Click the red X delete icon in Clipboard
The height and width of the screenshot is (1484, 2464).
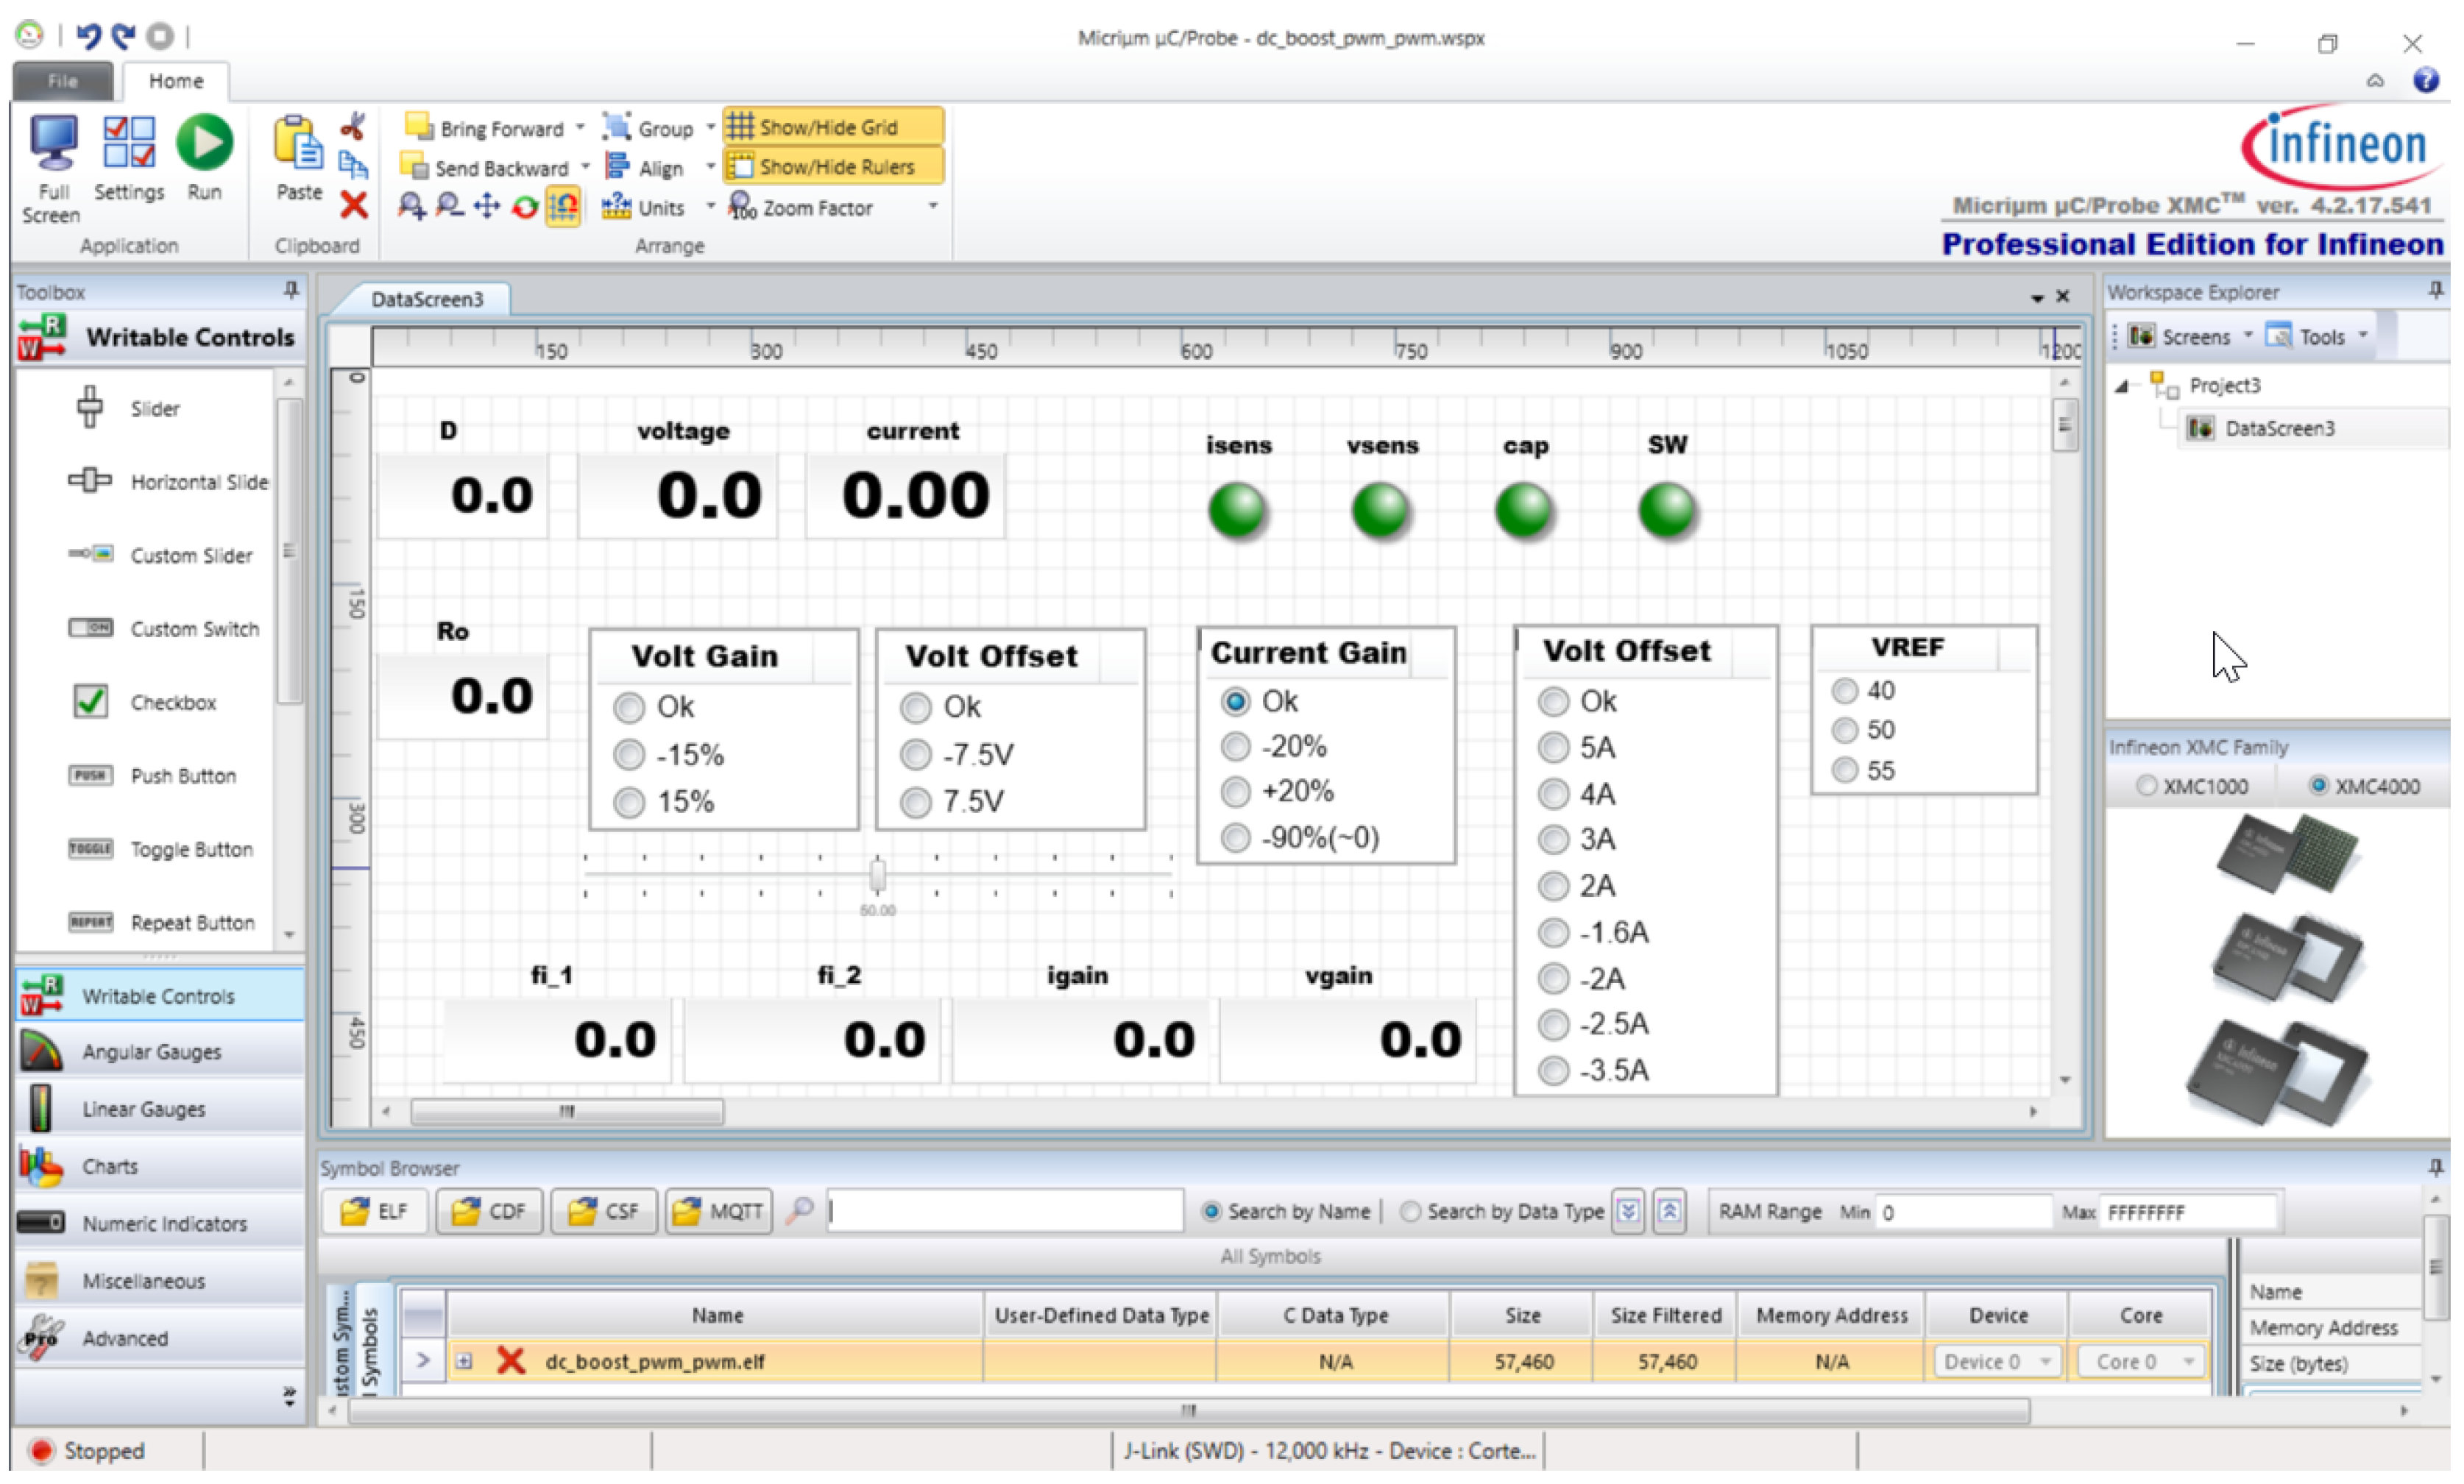(353, 206)
